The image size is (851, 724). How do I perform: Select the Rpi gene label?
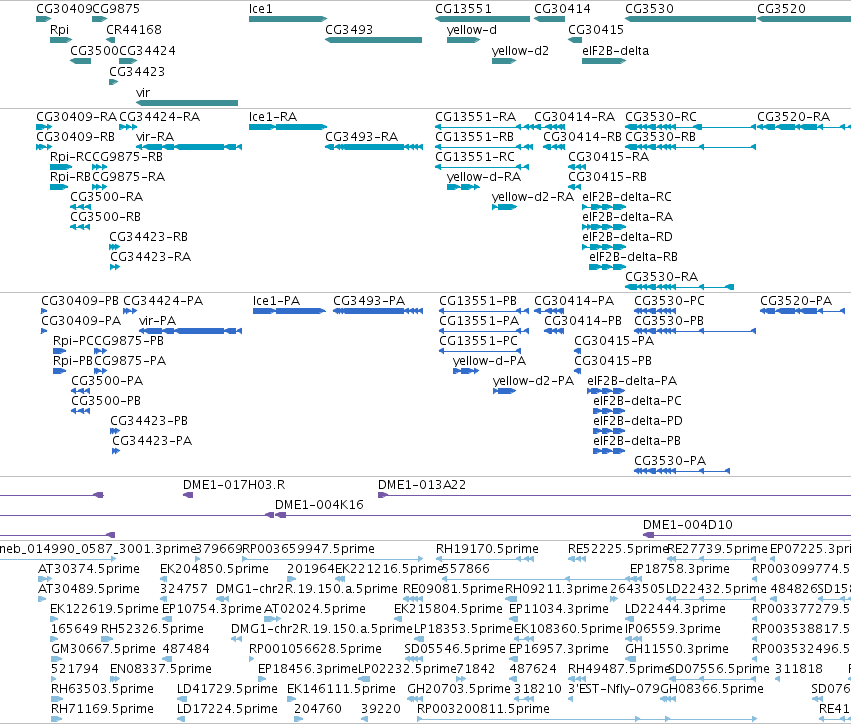point(59,30)
